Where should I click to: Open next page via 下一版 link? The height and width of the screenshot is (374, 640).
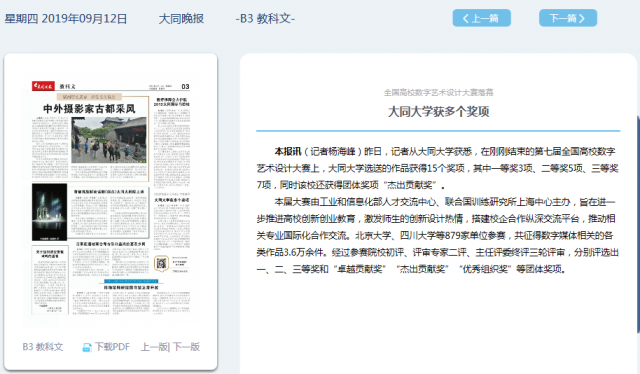[x=186, y=347]
